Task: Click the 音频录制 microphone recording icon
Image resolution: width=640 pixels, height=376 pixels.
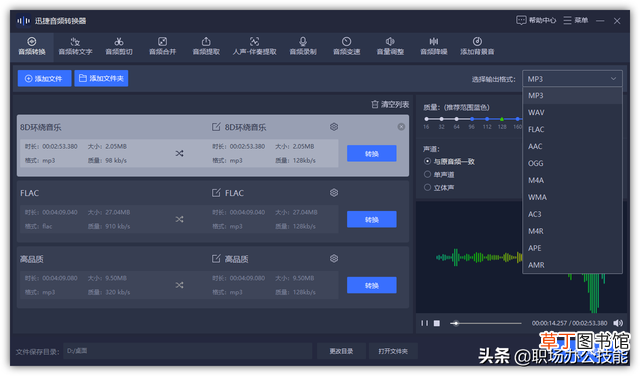Action: [x=303, y=41]
